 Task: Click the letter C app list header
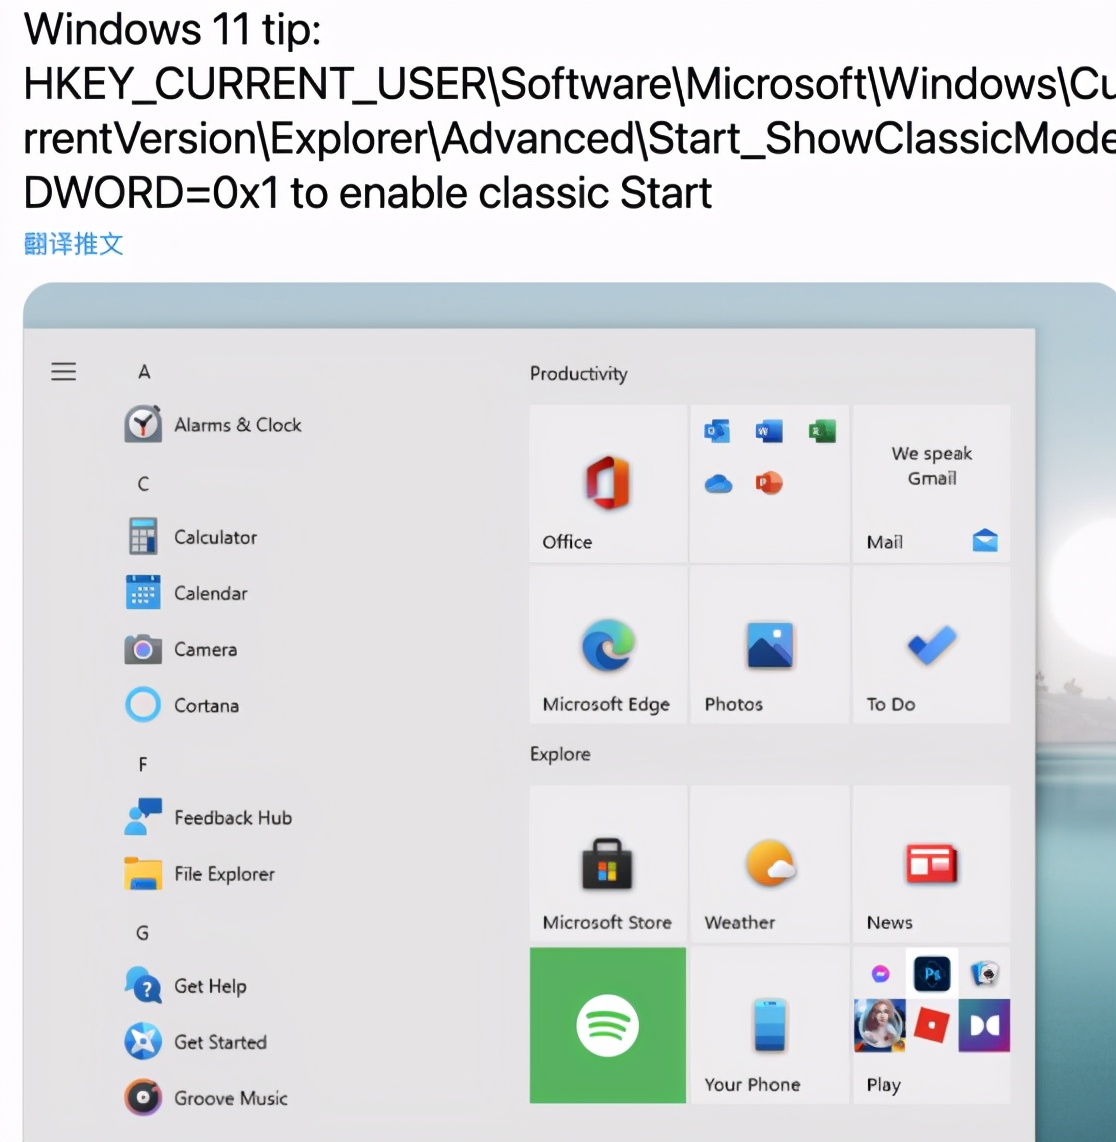click(144, 484)
